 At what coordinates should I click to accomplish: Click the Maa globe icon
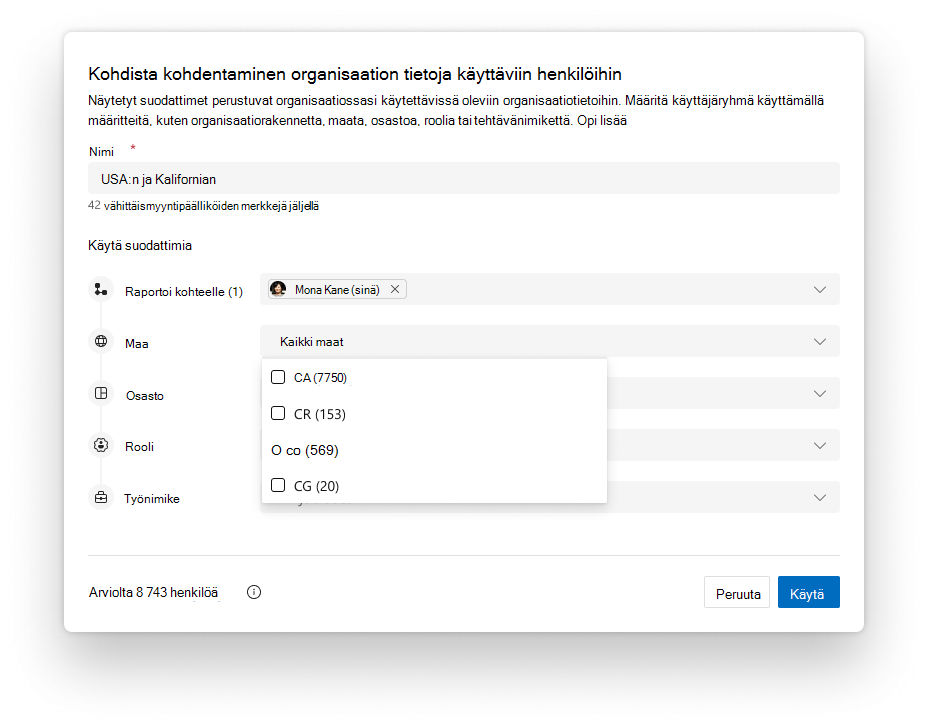pyautogui.click(x=101, y=342)
